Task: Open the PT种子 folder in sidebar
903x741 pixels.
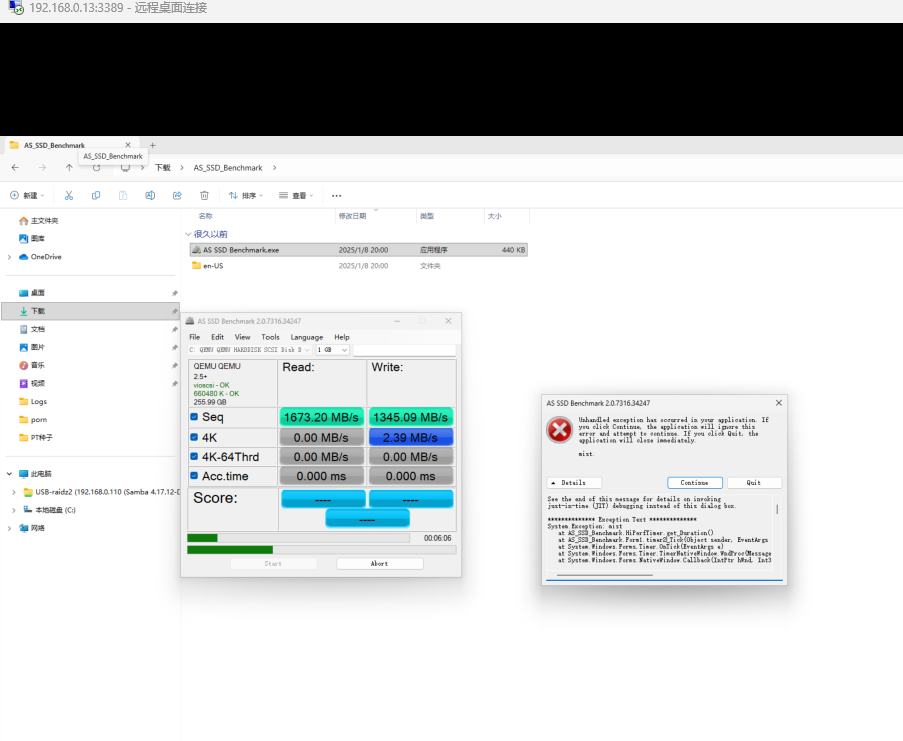Action: pyautogui.click(x=36, y=438)
